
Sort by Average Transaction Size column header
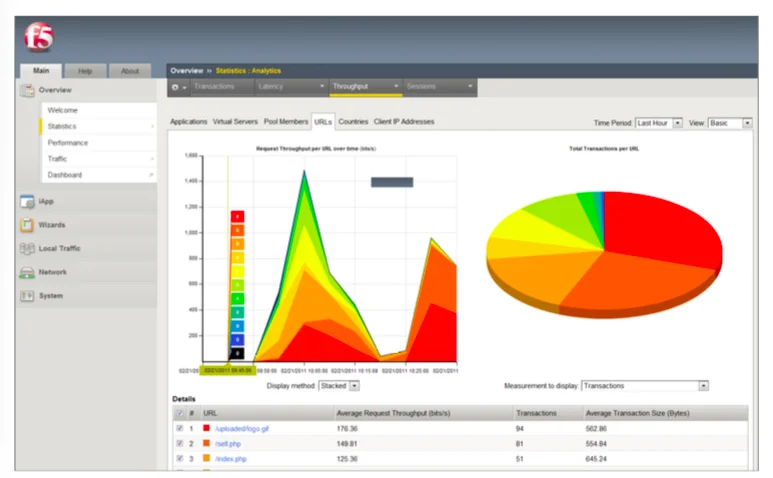click(x=637, y=413)
